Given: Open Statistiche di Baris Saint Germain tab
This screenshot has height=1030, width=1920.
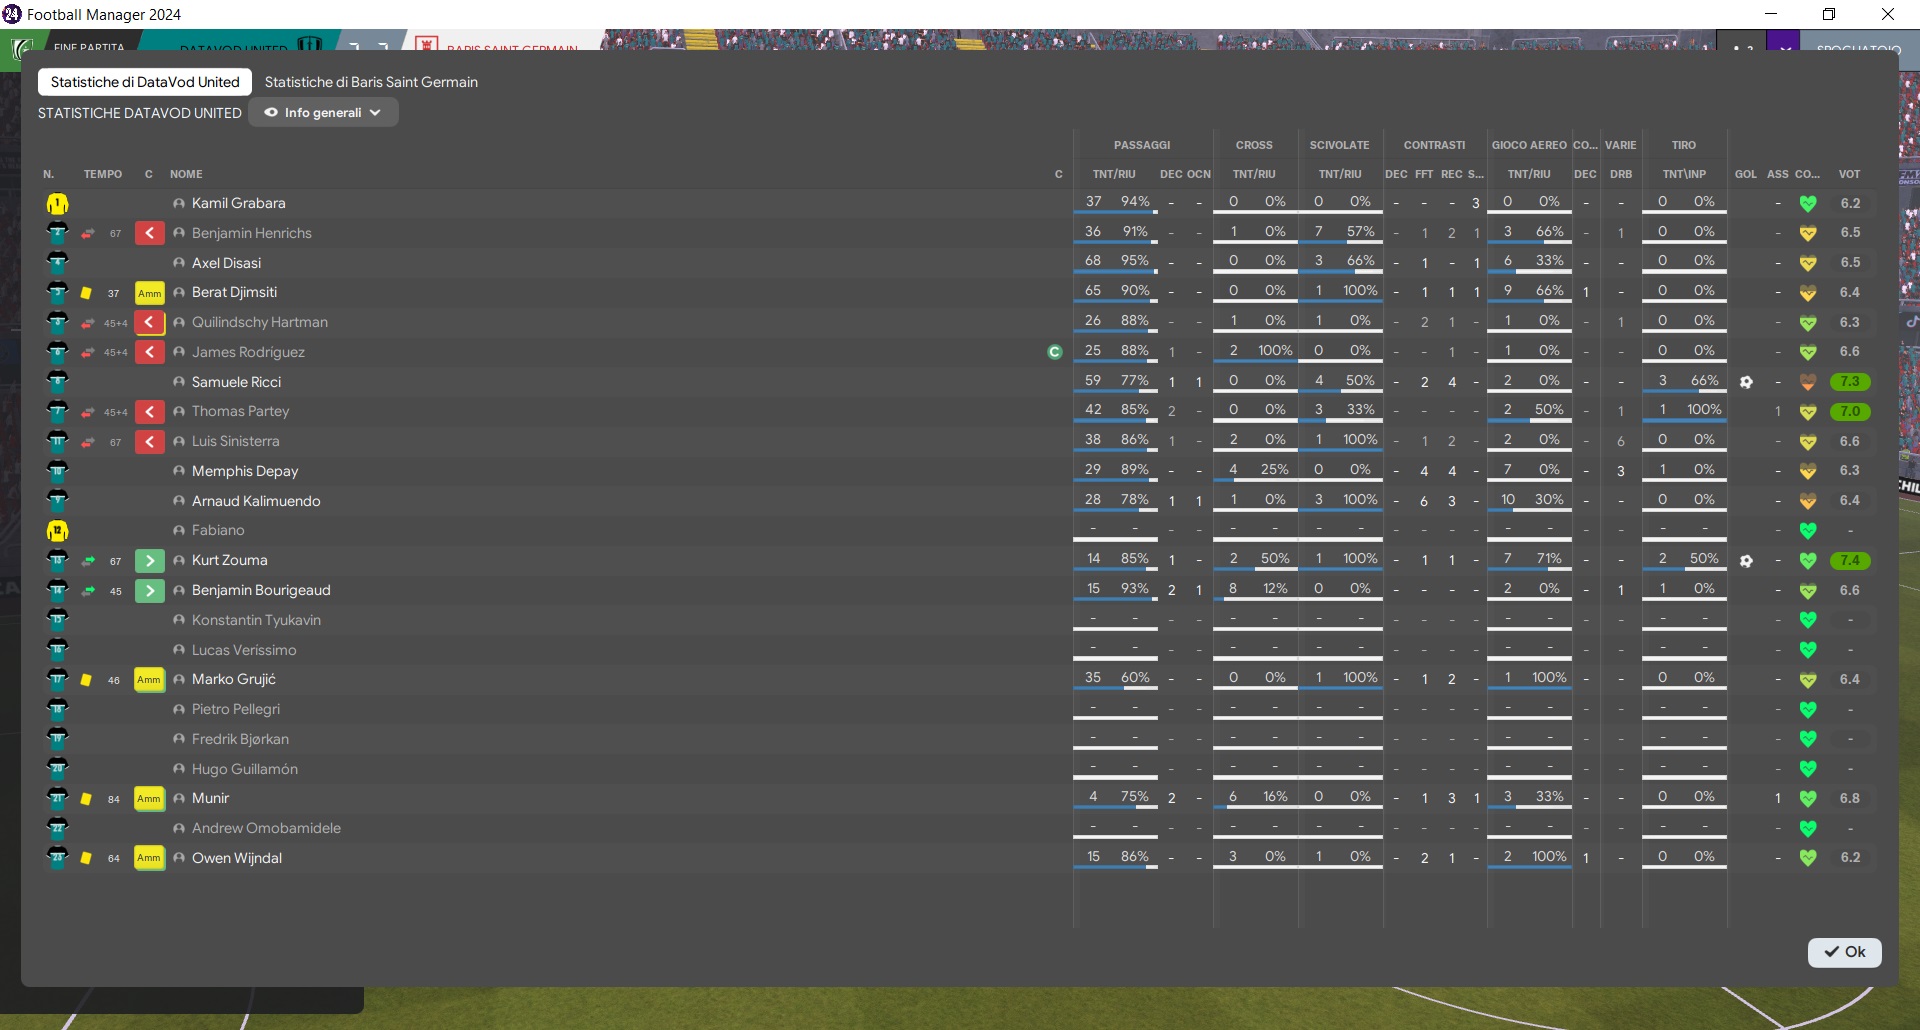Looking at the screenshot, I should [371, 82].
